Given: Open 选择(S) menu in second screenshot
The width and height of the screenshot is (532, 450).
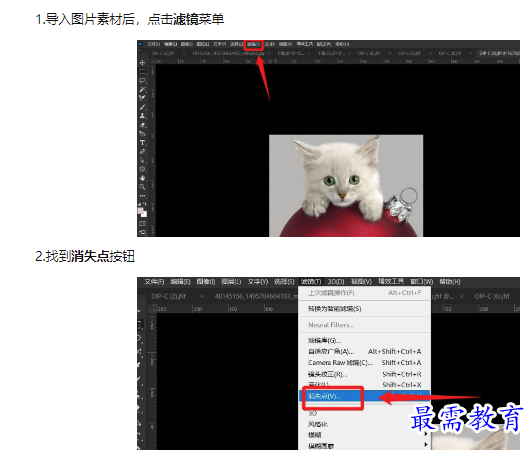Looking at the screenshot, I should click(284, 282).
